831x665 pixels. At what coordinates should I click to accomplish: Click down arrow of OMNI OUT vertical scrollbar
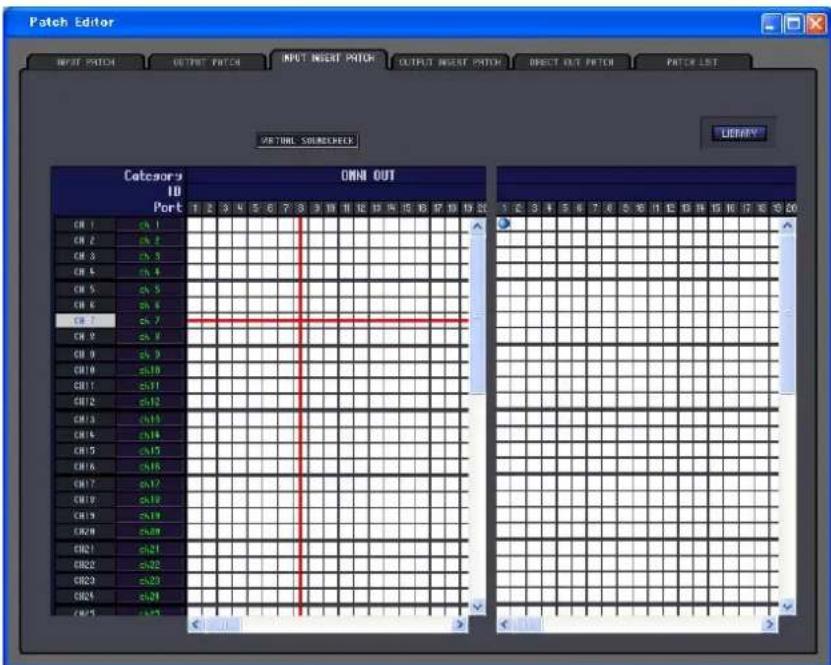(478, 606)
